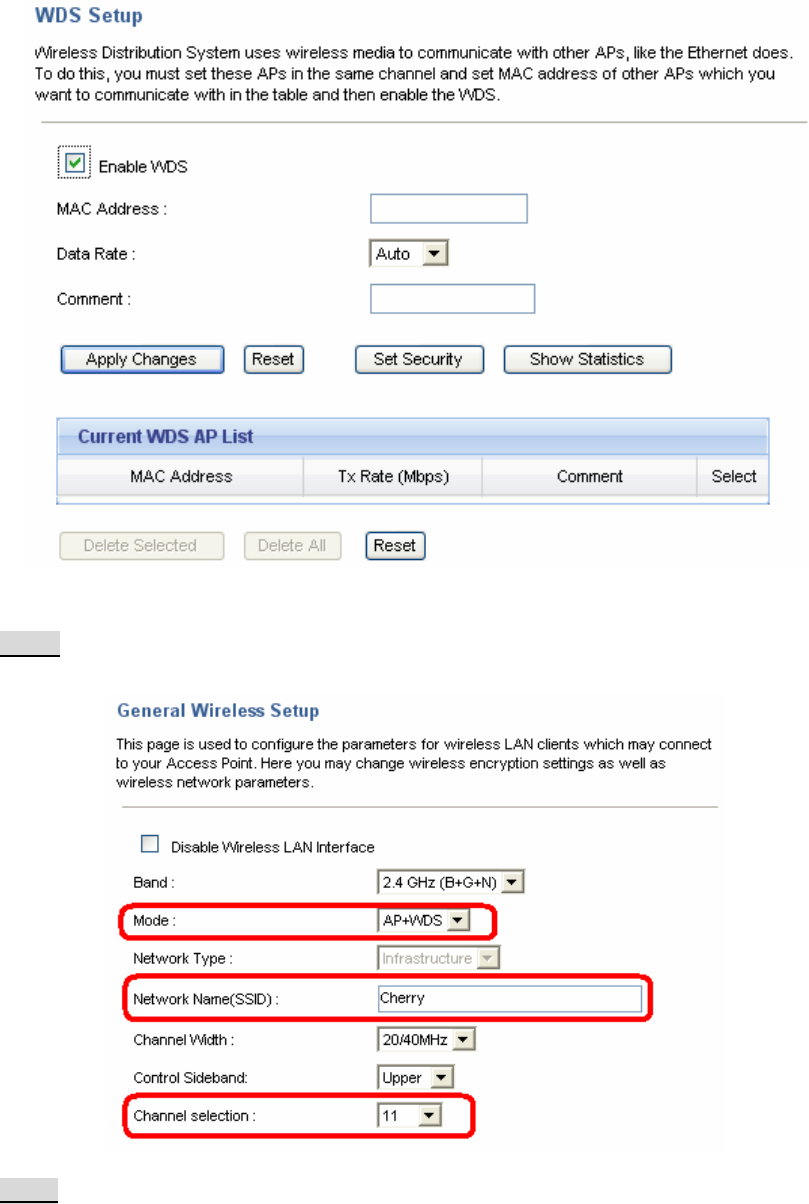The image size is (809, 1204).
Task: Click the WDS Setup page title
Action: click(89, 17)
